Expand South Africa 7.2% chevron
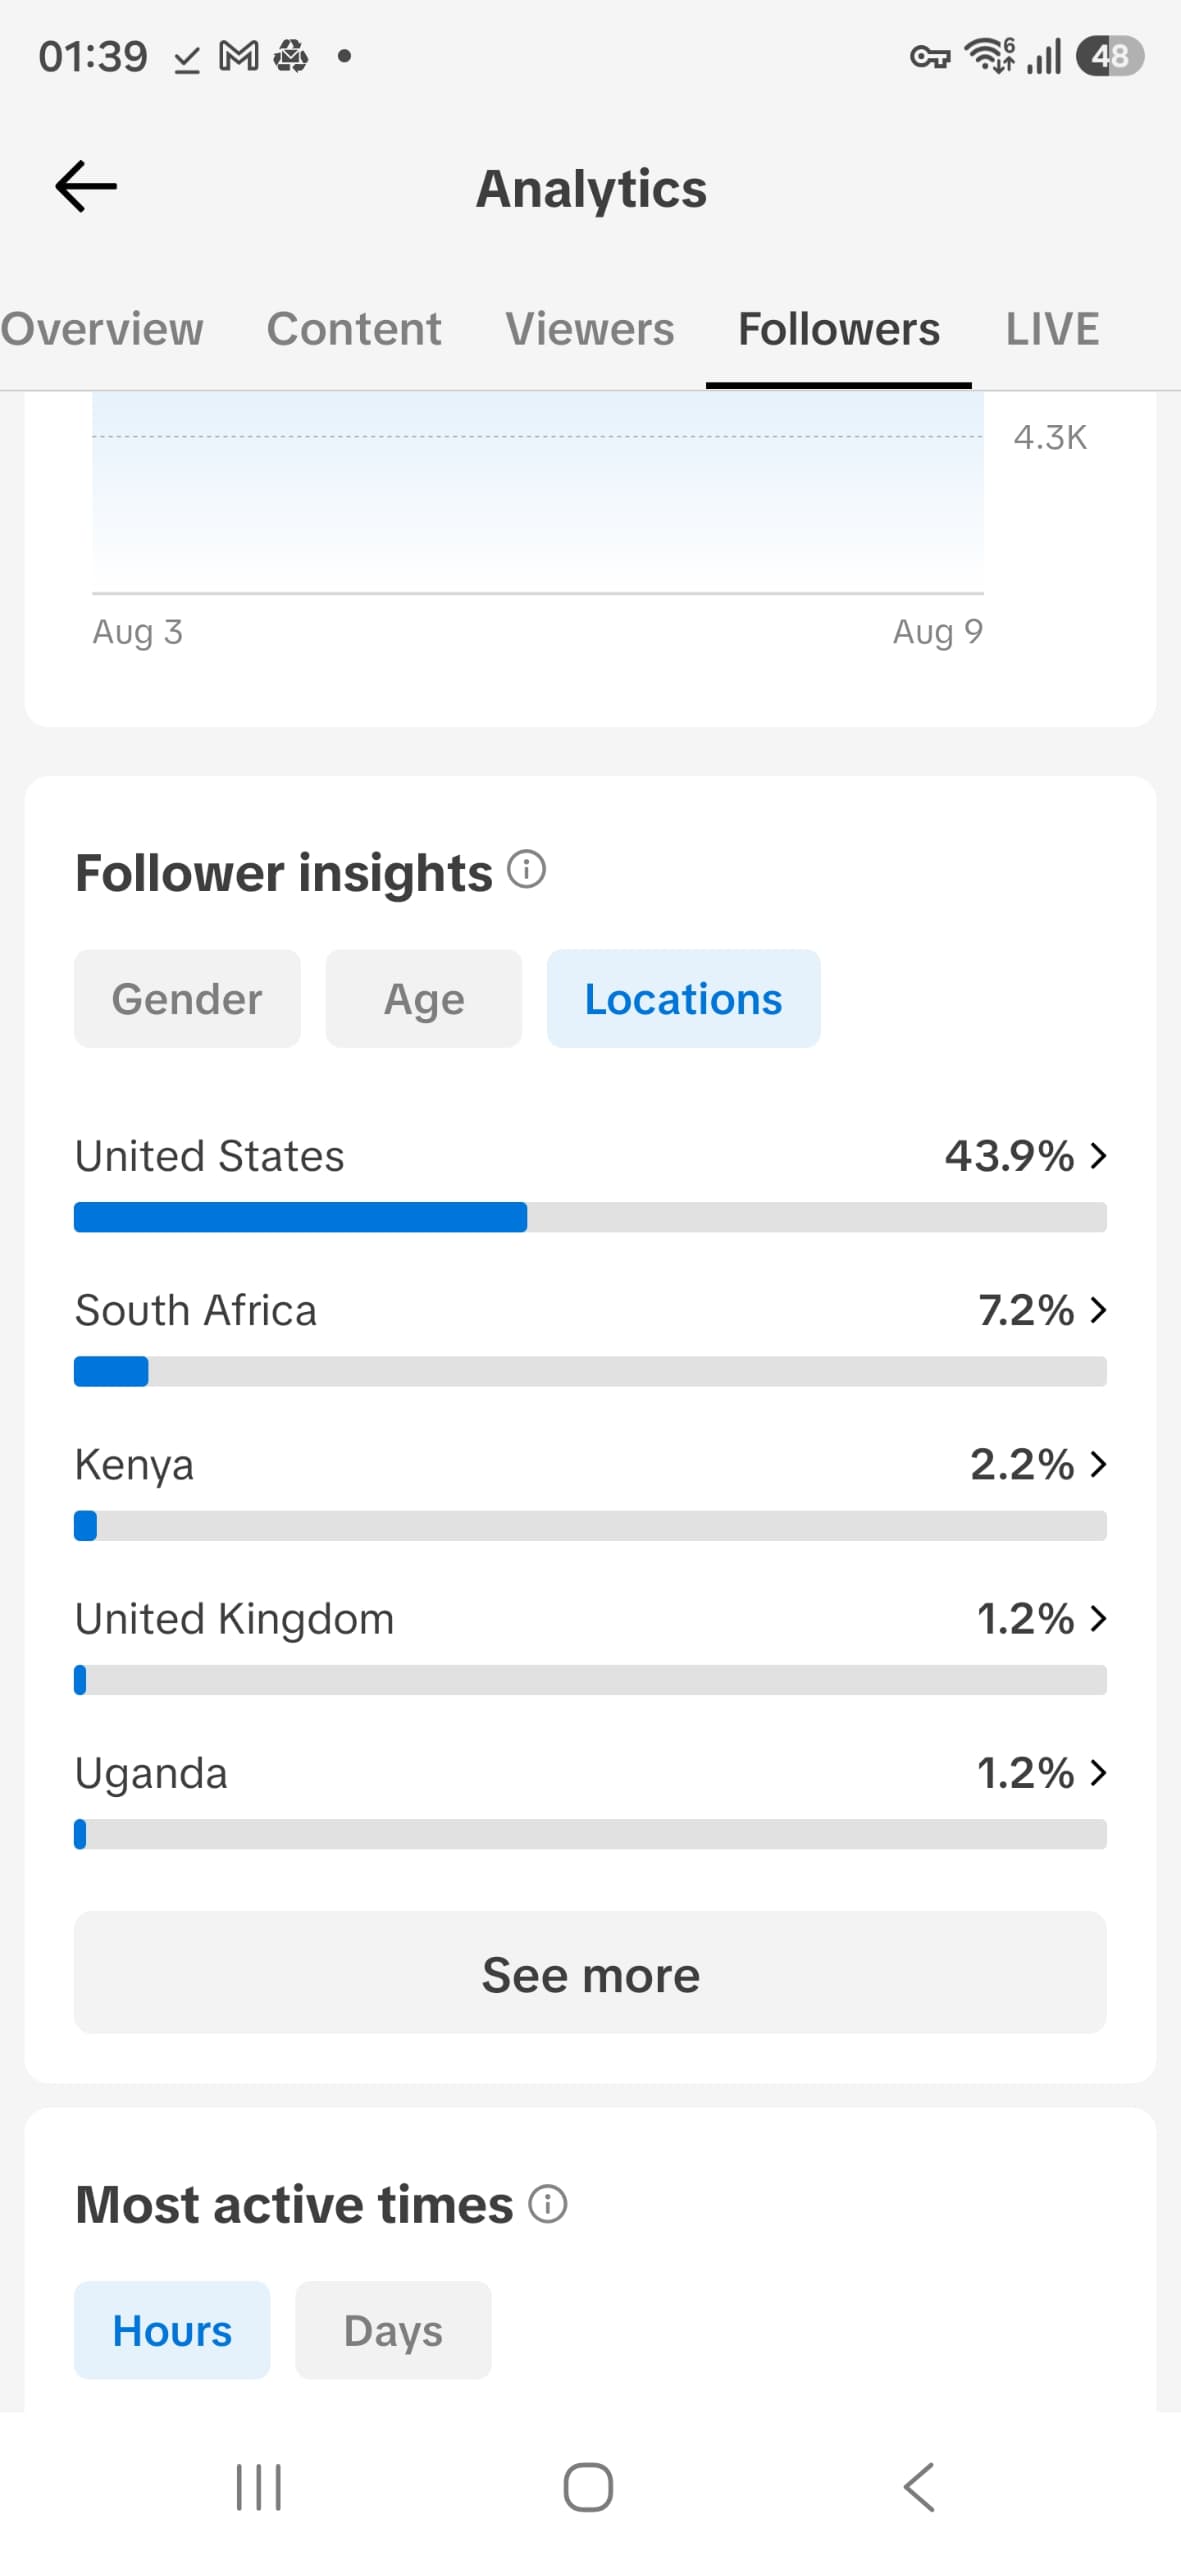 coord(1098,1309)
